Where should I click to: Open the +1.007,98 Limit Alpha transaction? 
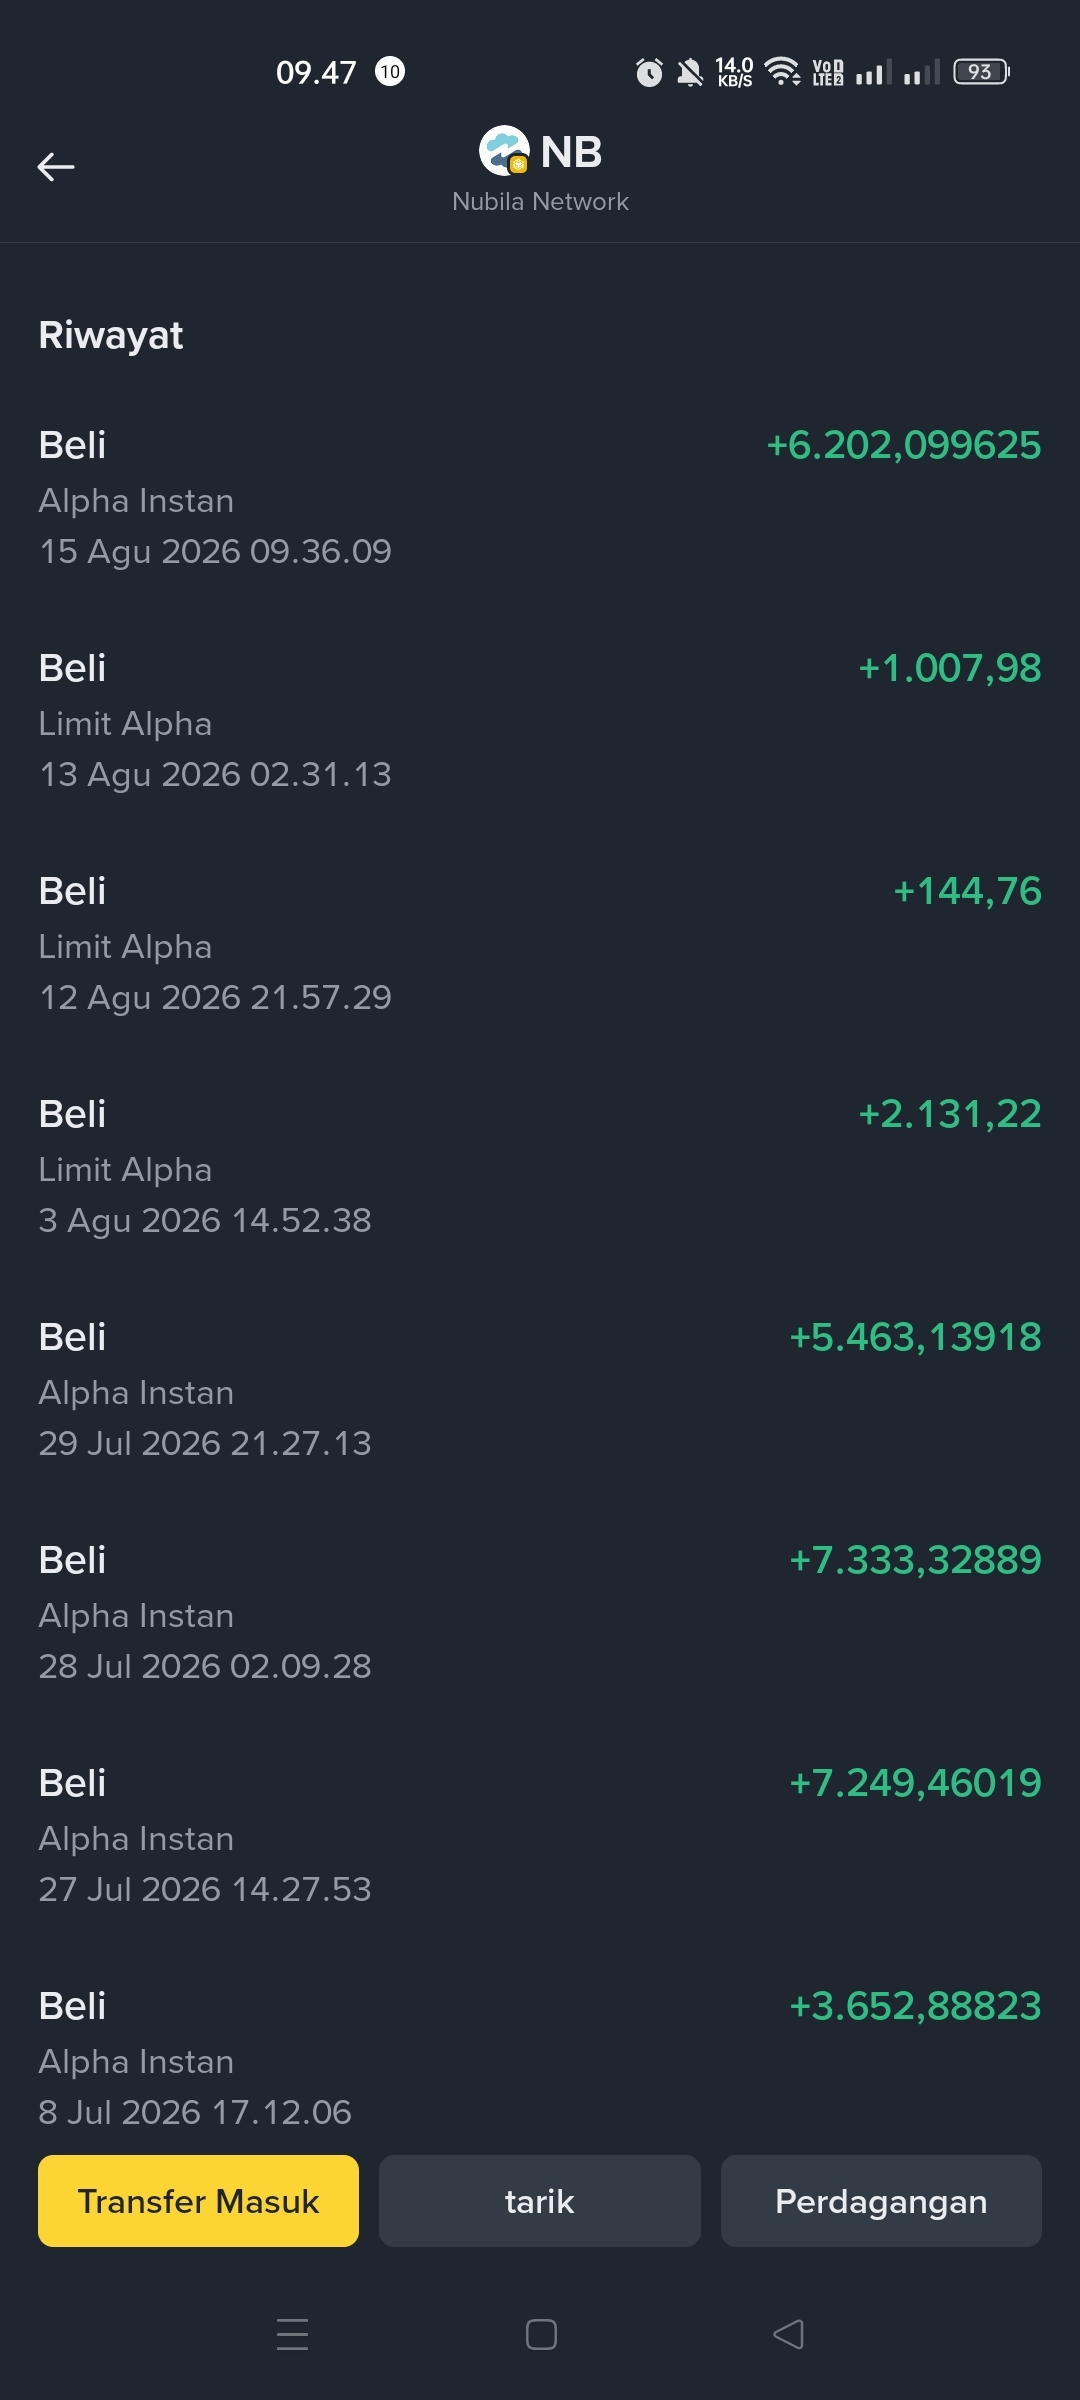coord(540,720)
